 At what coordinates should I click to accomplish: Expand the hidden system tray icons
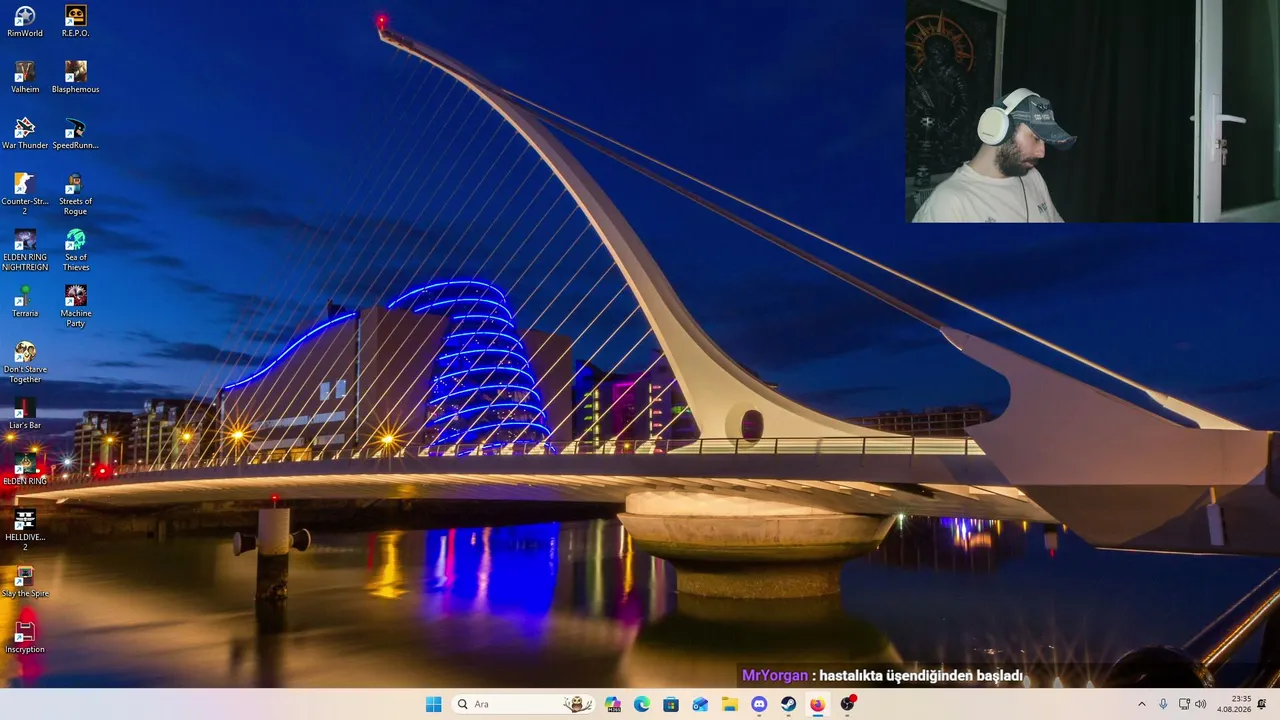[1142, 704]
